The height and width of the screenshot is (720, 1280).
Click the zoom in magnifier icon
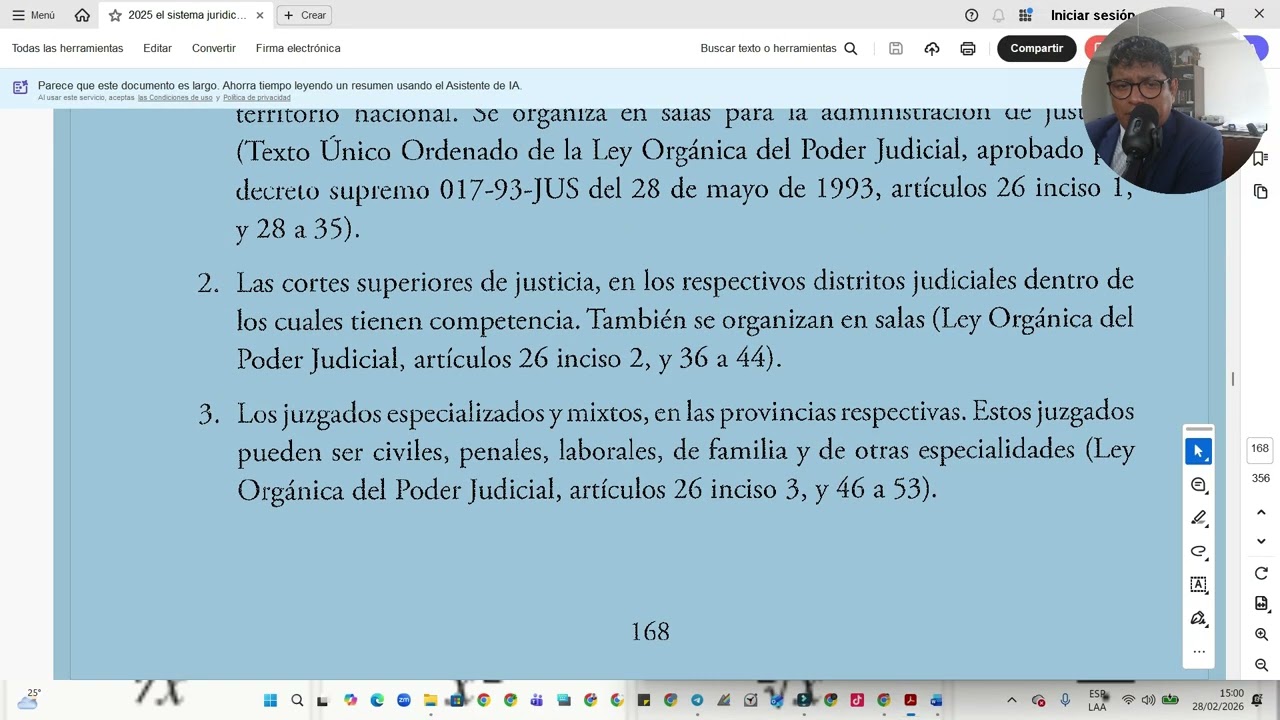(1261, 635)
